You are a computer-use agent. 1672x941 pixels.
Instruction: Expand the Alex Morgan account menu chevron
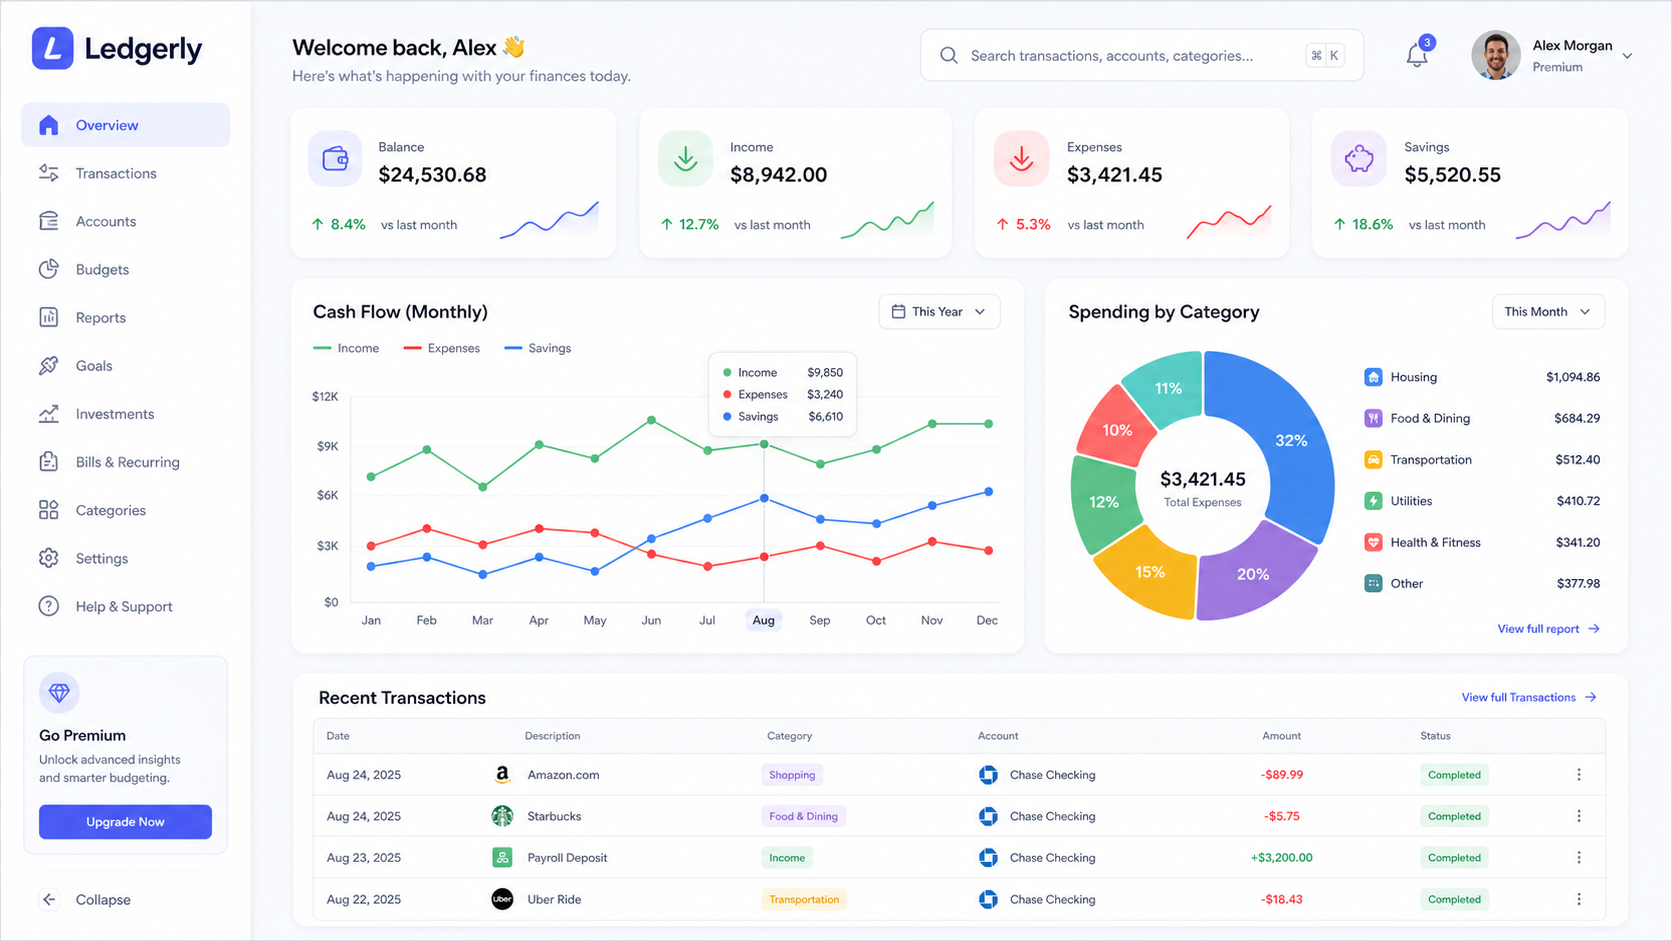tap(1627, 56)
